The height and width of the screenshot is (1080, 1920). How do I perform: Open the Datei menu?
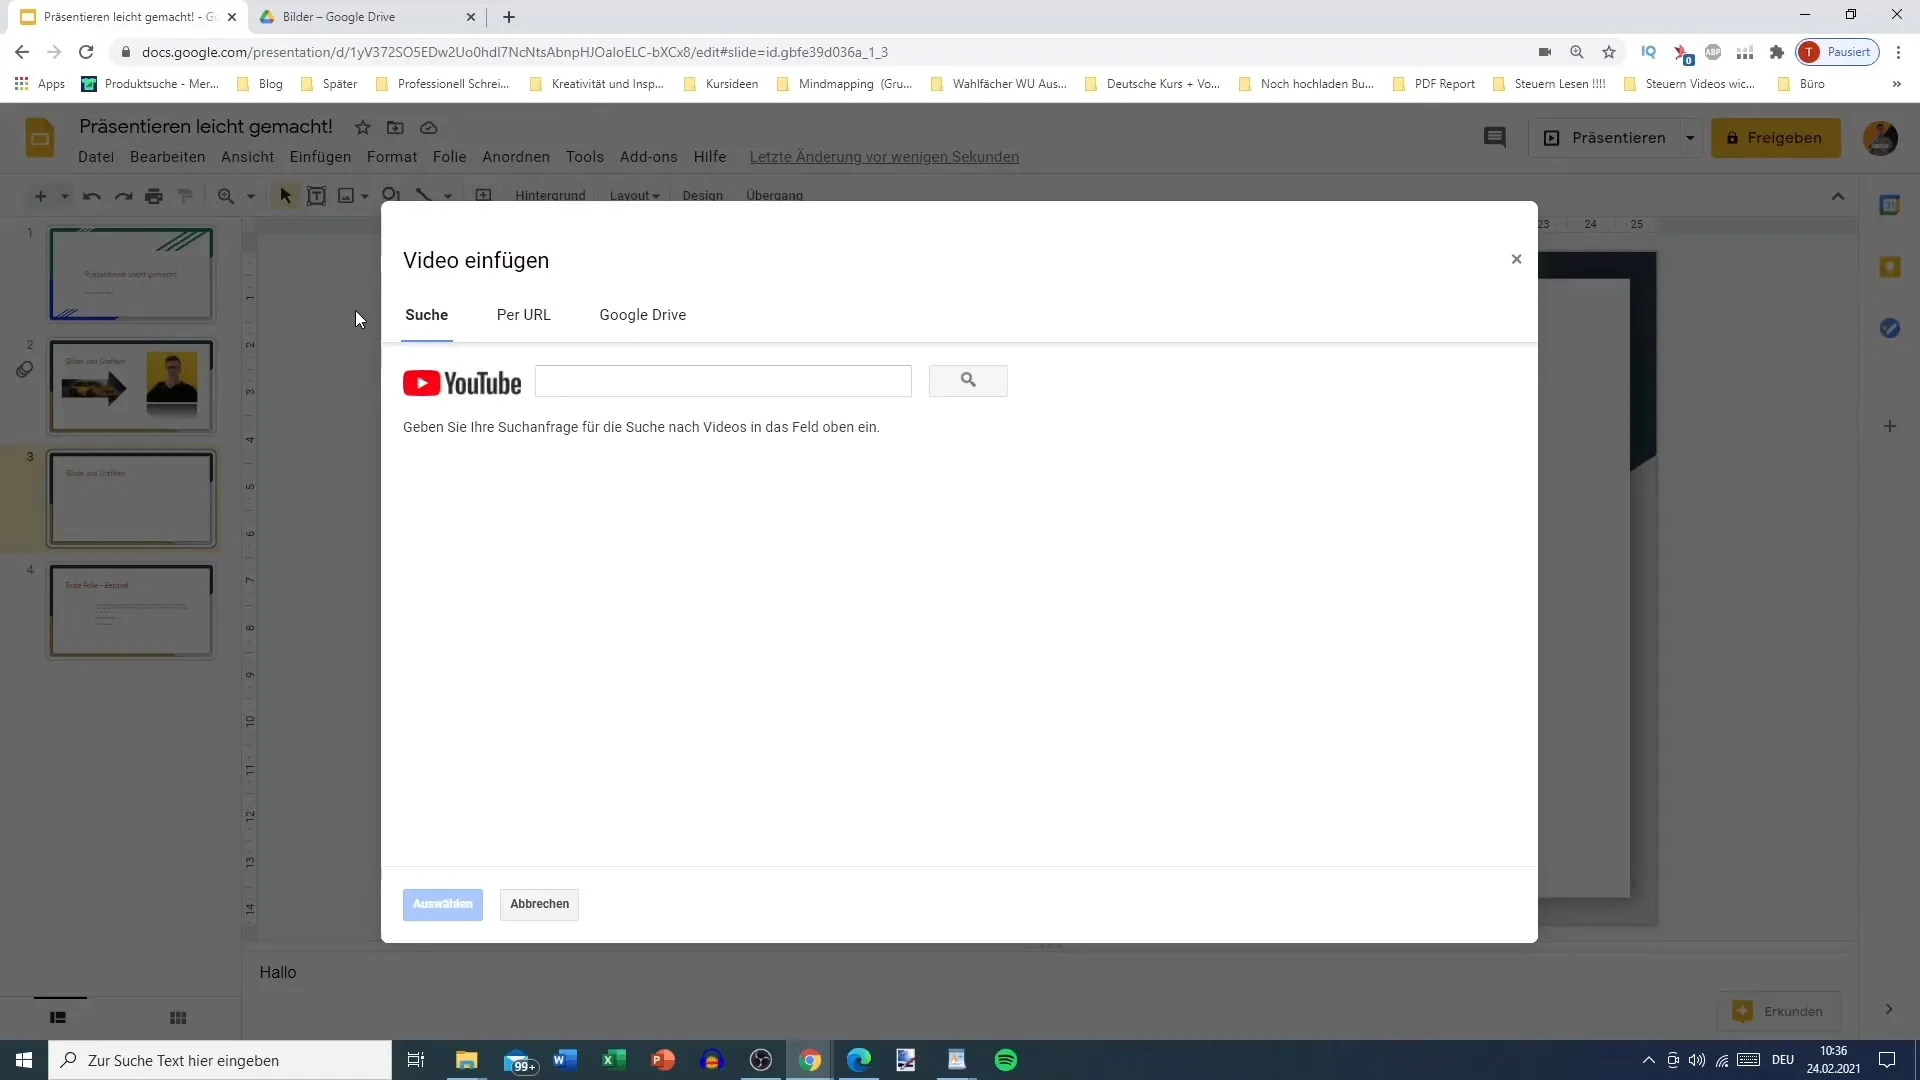96,157
